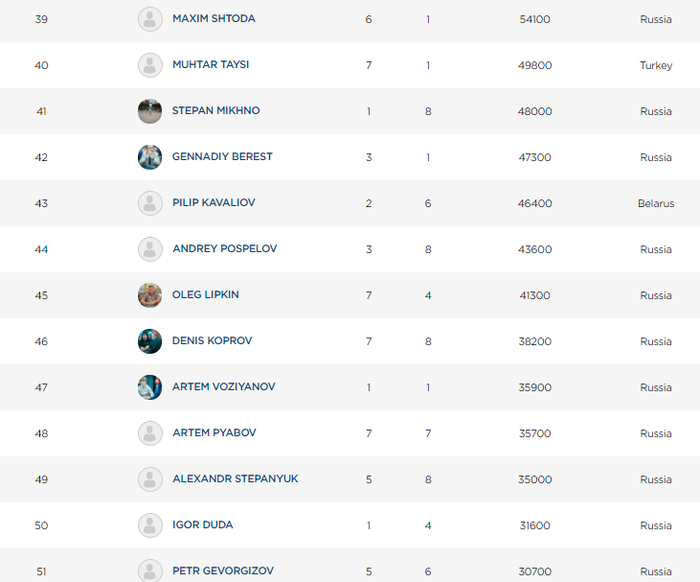700x582 pixels.
Task: Open Stepan Mikhno's profile photo
Action: (x=150, y=111)
